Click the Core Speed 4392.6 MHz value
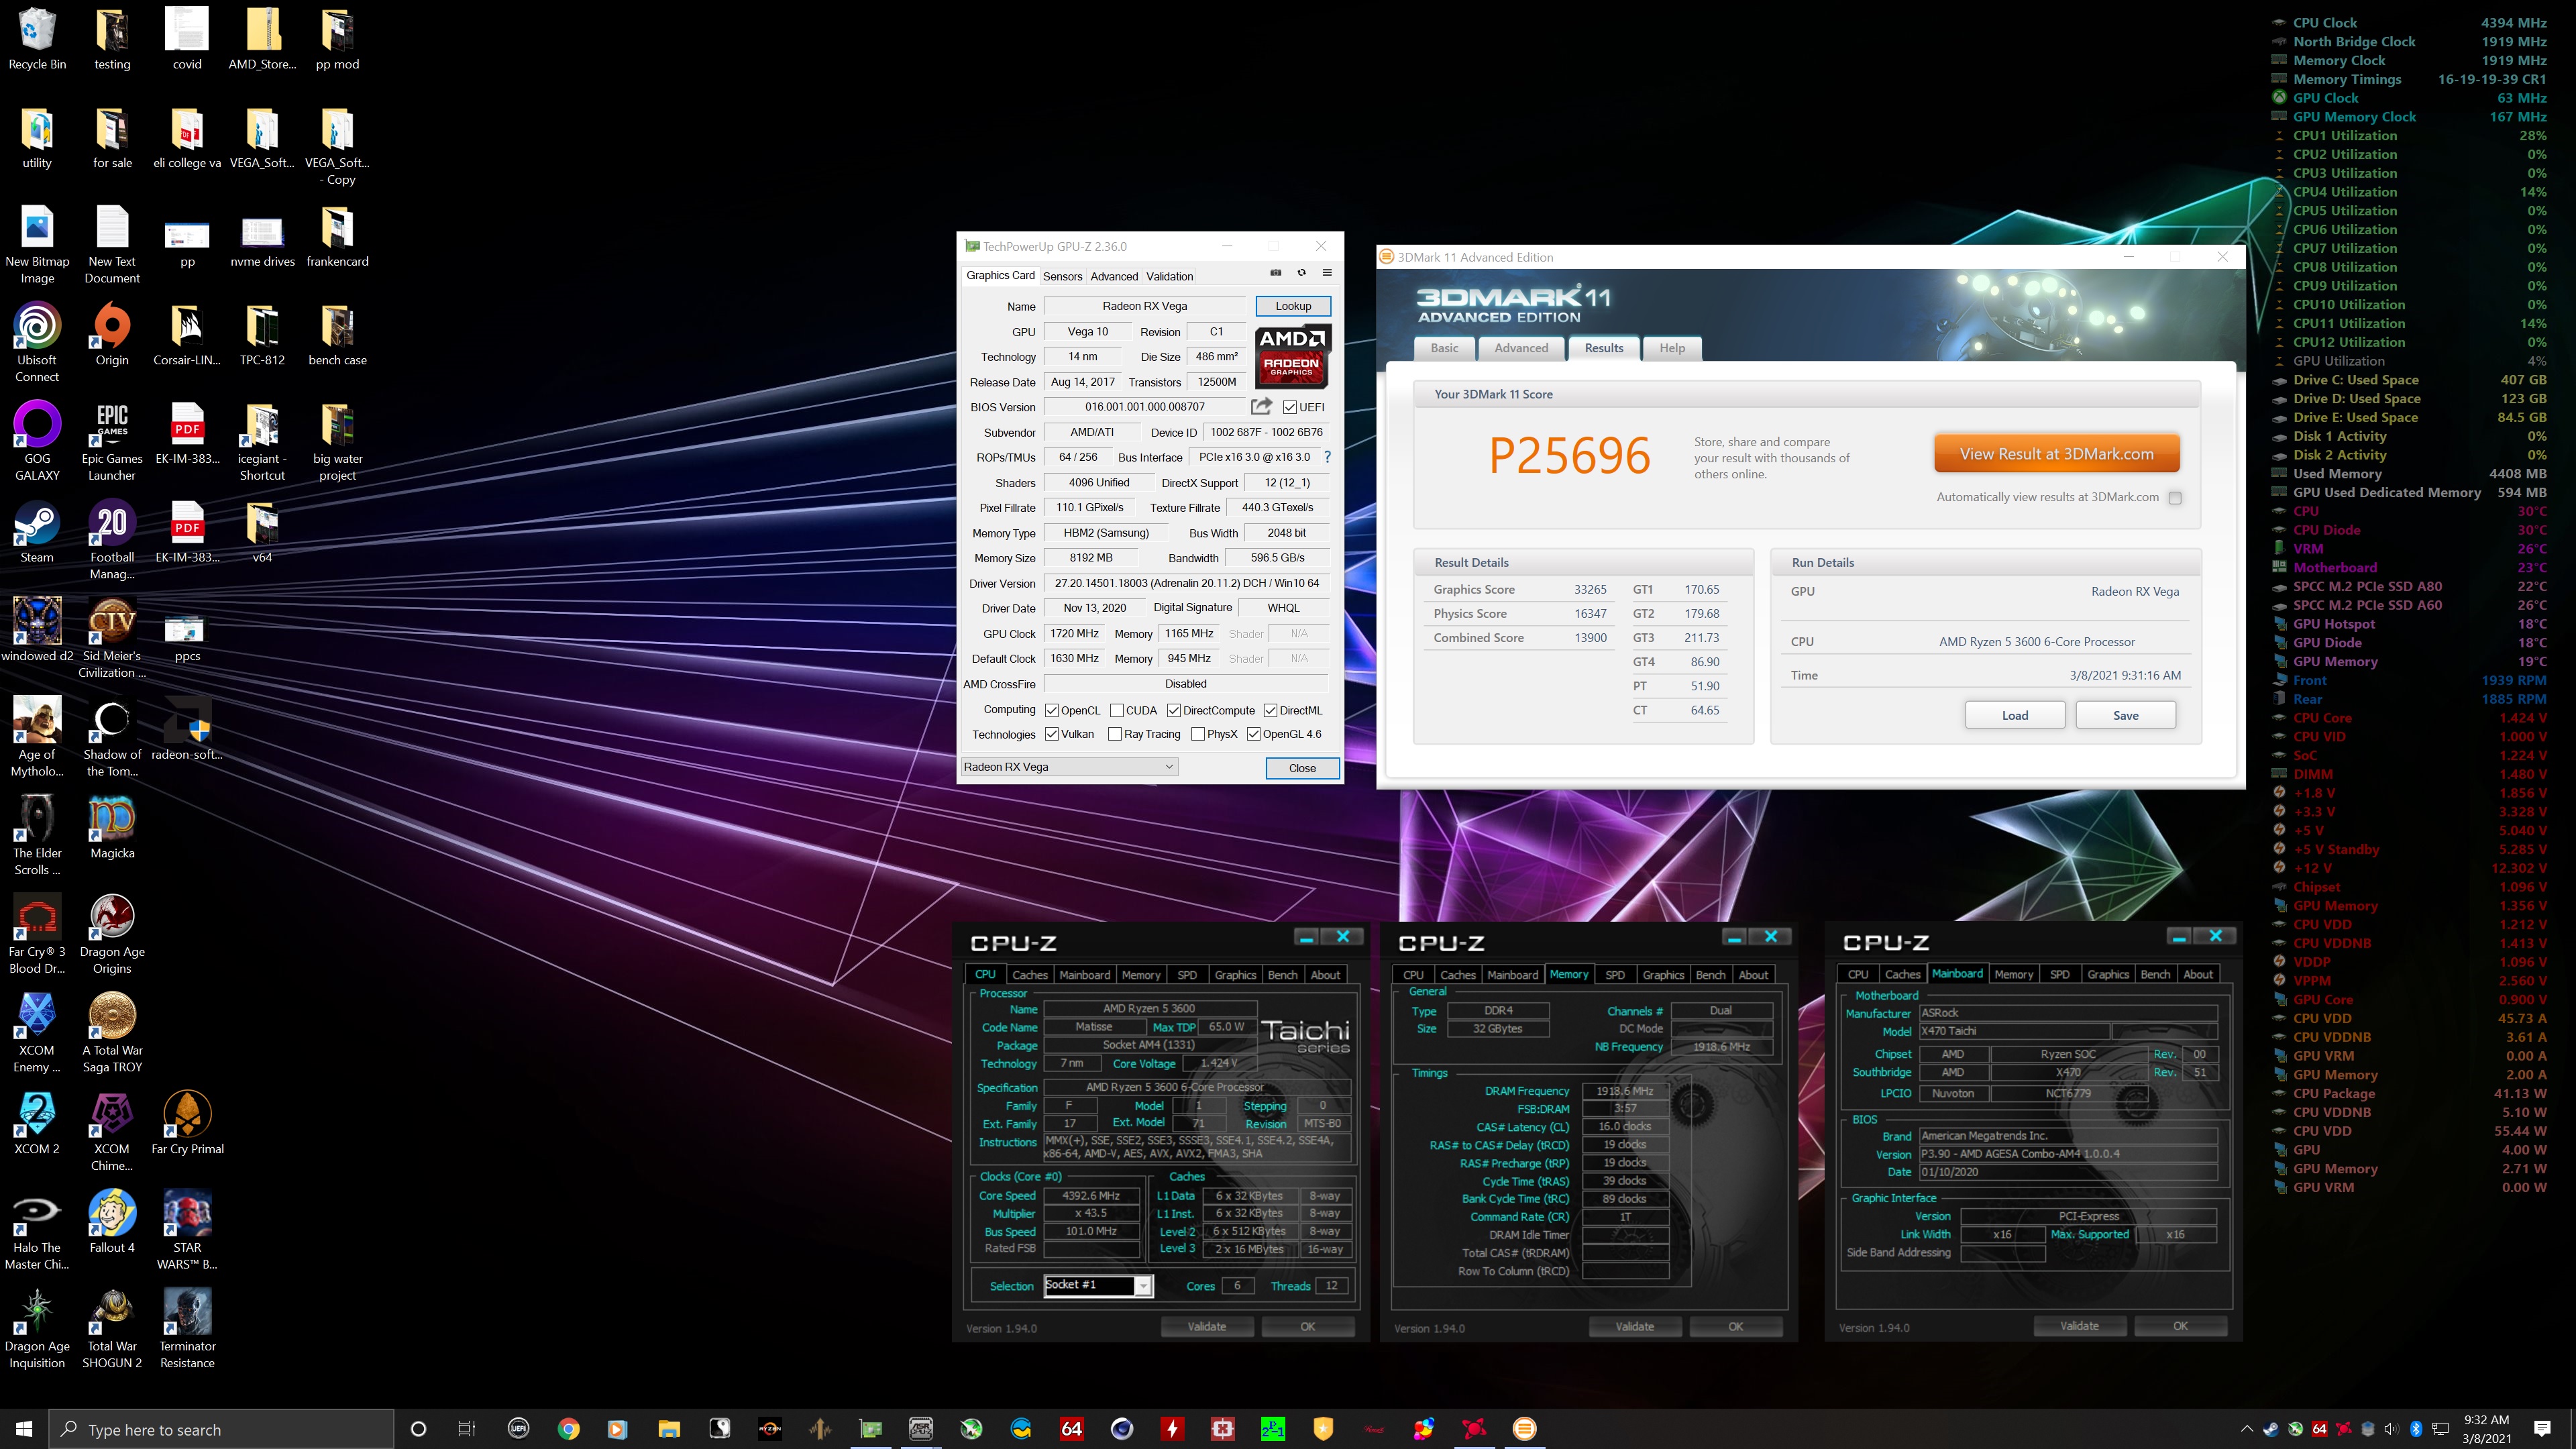The image size is (2576, 1449). [1091, 1195]
